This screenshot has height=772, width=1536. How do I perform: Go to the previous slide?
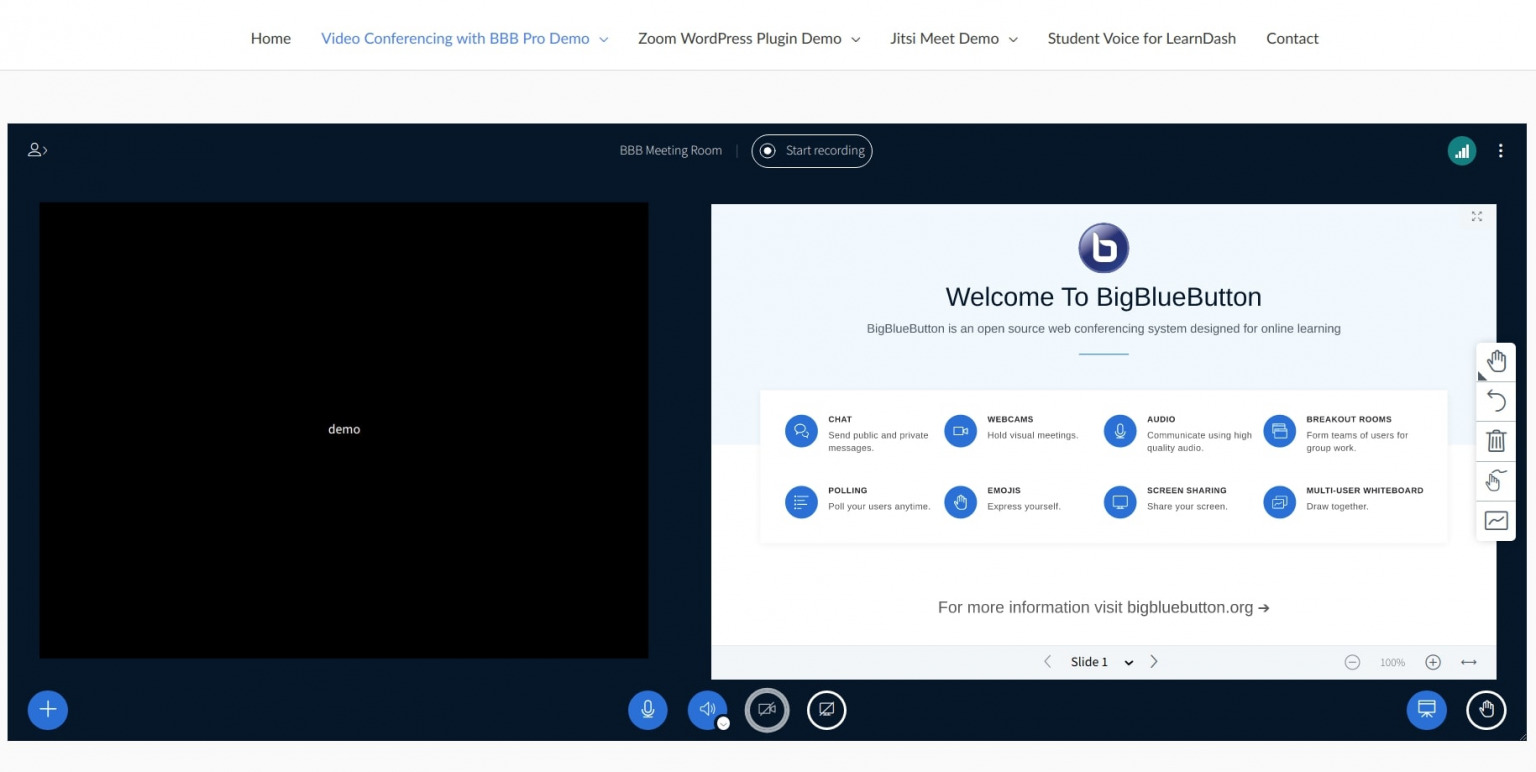1047,662
